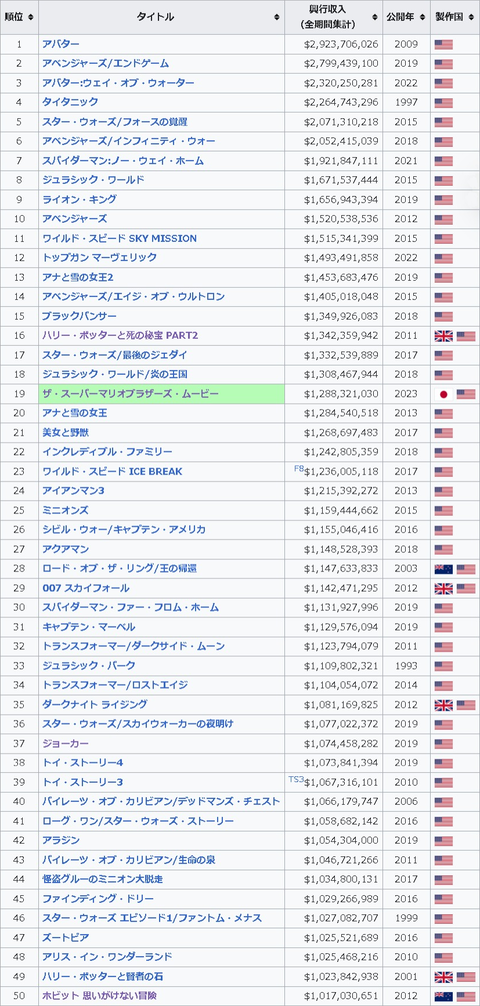This screenshot has height=1006, width=480.
Task: Open アラジン film link
Action: click(61, 840)
